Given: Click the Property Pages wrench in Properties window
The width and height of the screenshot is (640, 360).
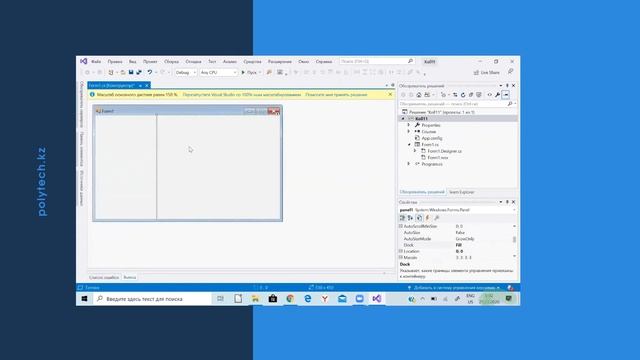Looking at the screenshot, I should pos(436,218).
